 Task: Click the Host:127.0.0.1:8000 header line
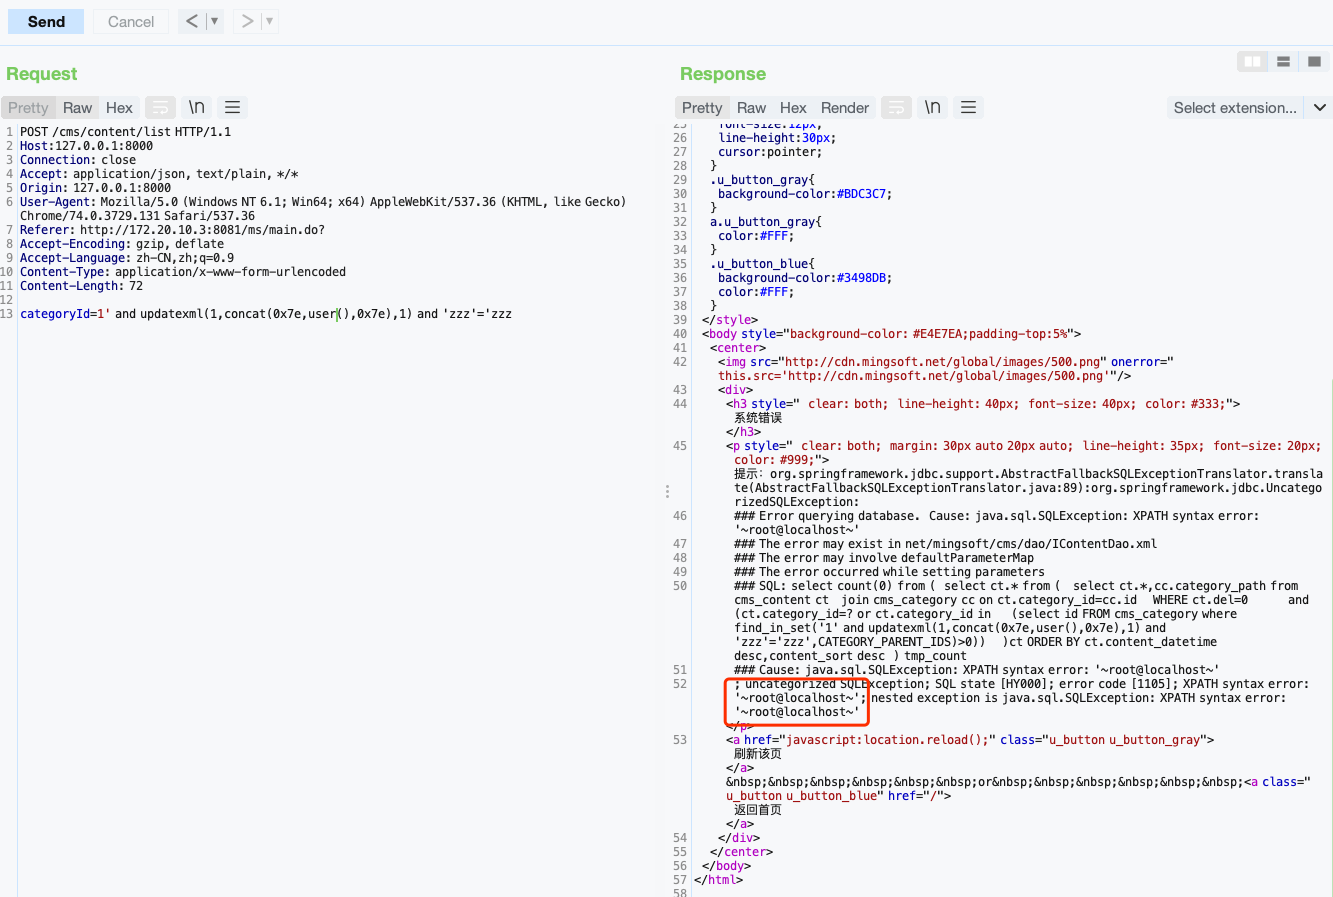(x=87, y=146)
